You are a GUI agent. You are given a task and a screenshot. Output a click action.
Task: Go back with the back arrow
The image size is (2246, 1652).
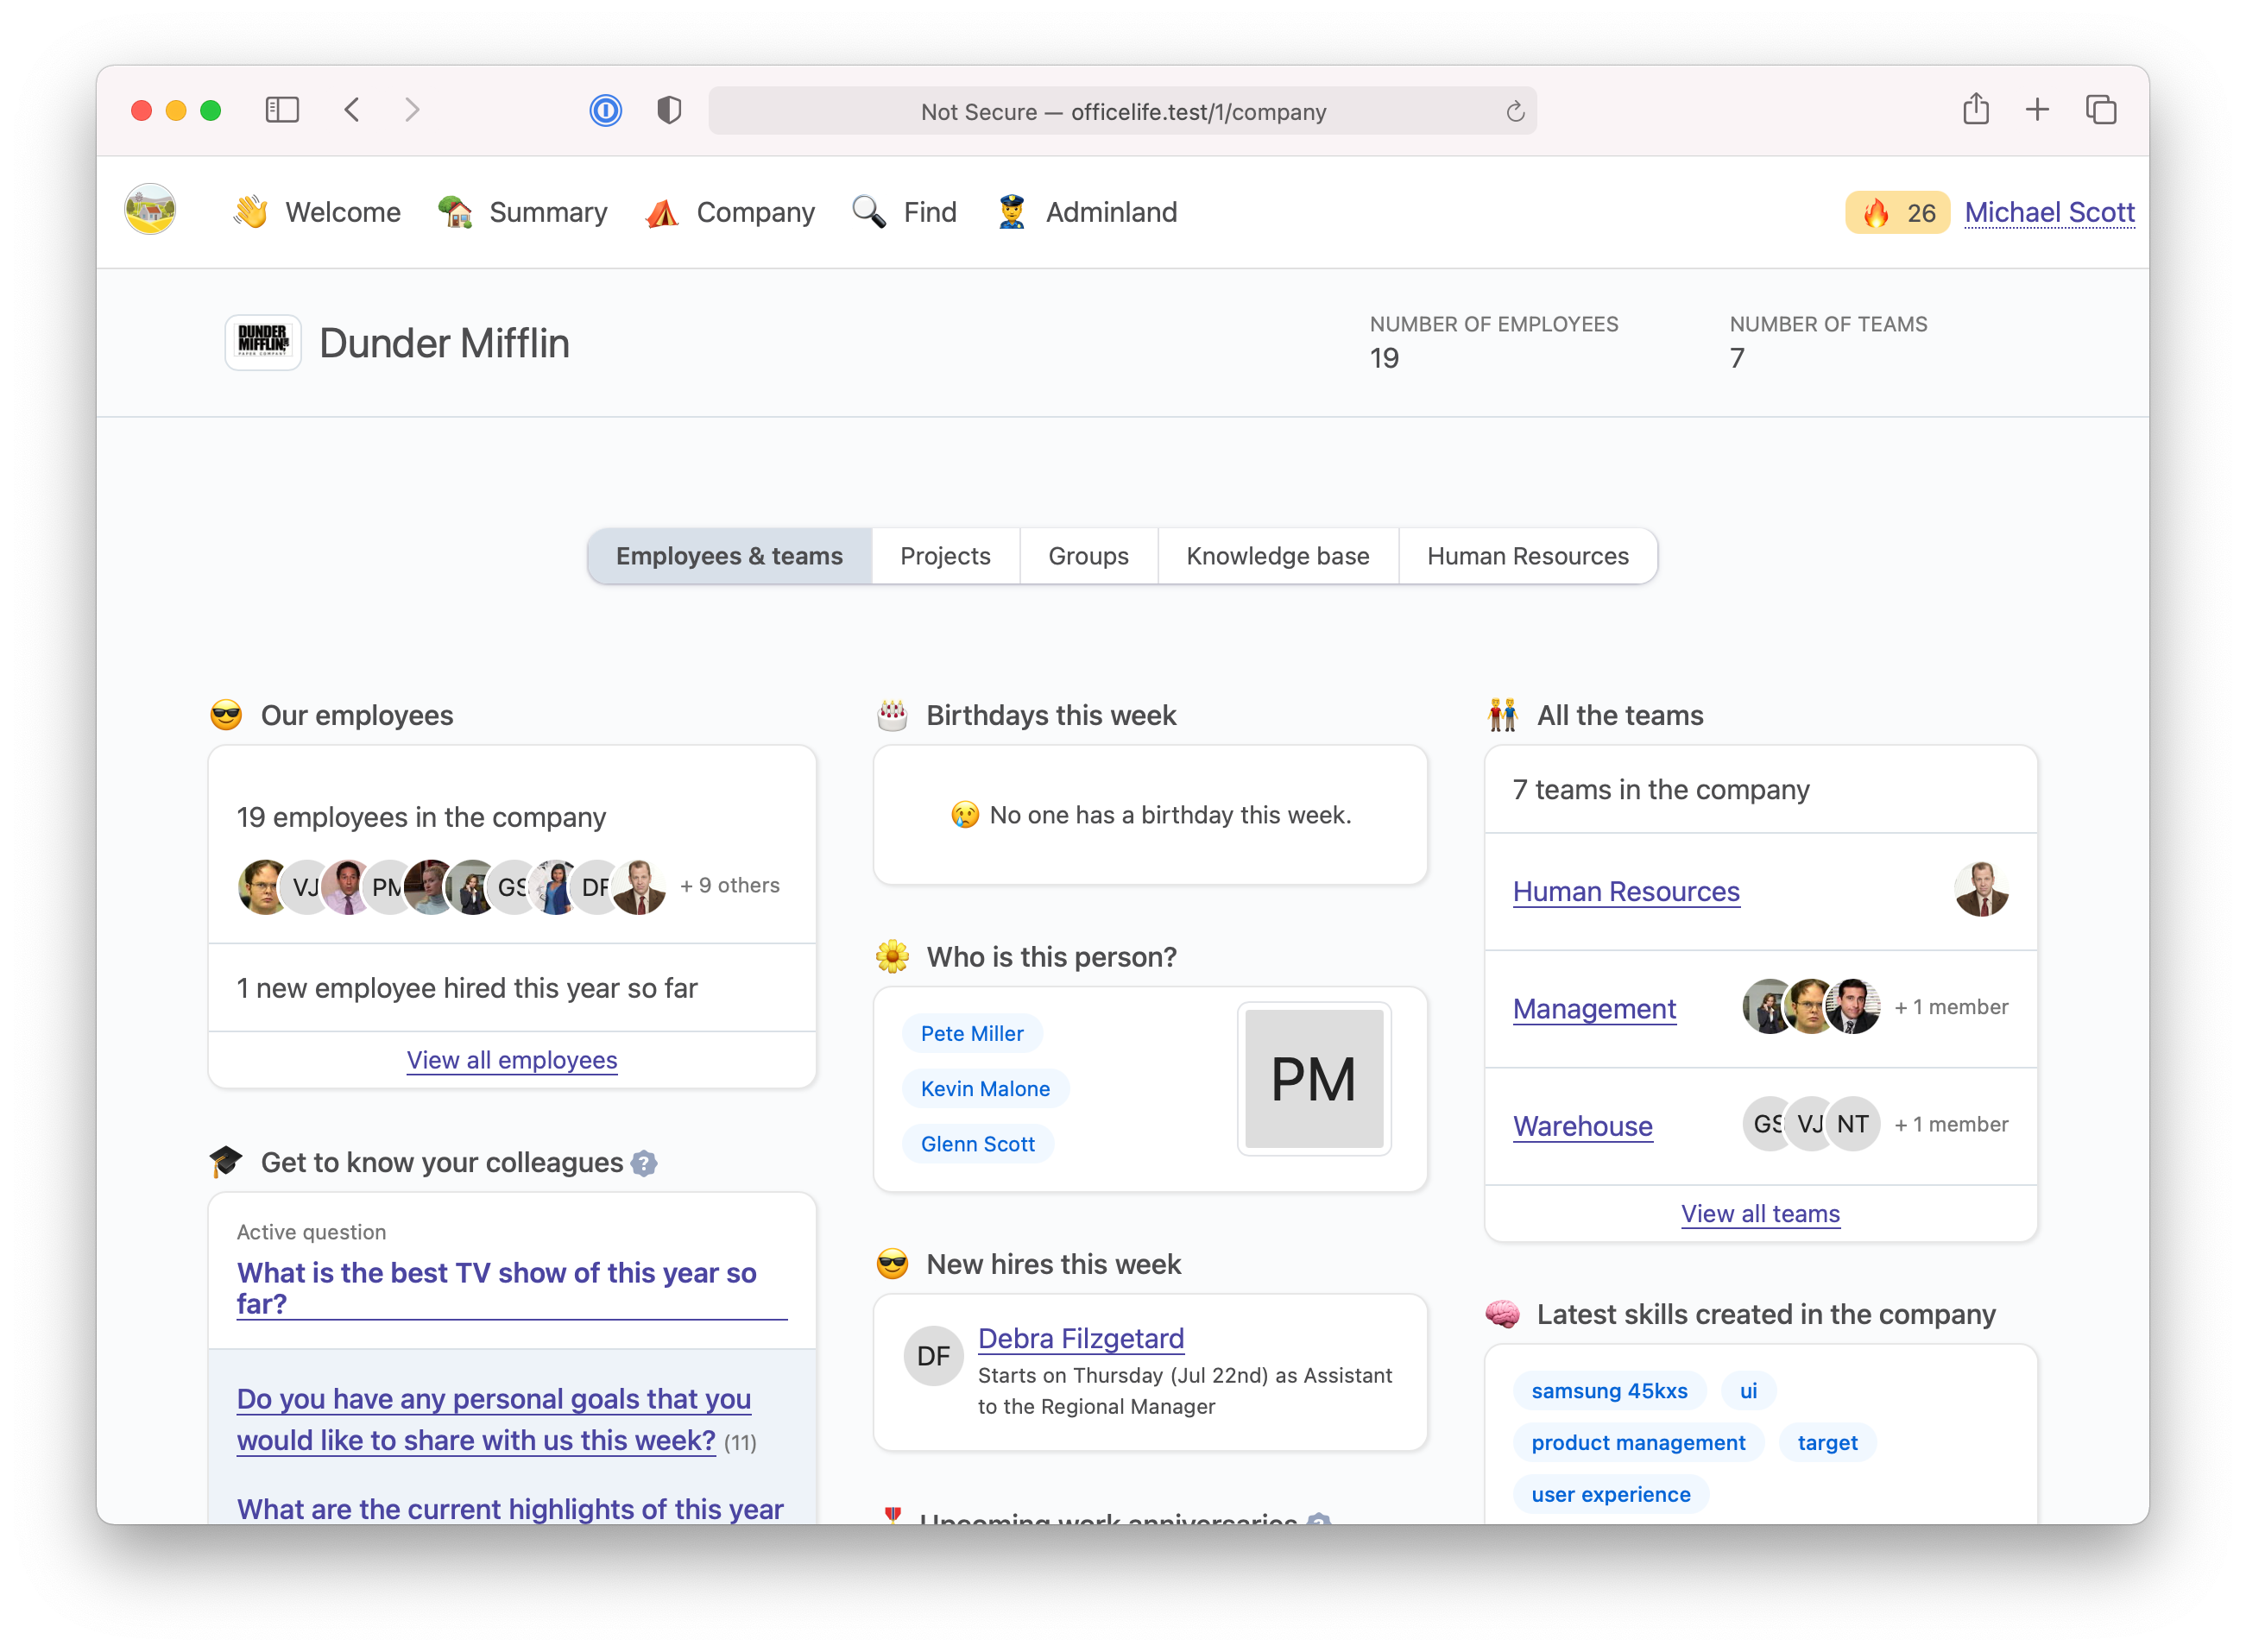click(x=352, y=110)
